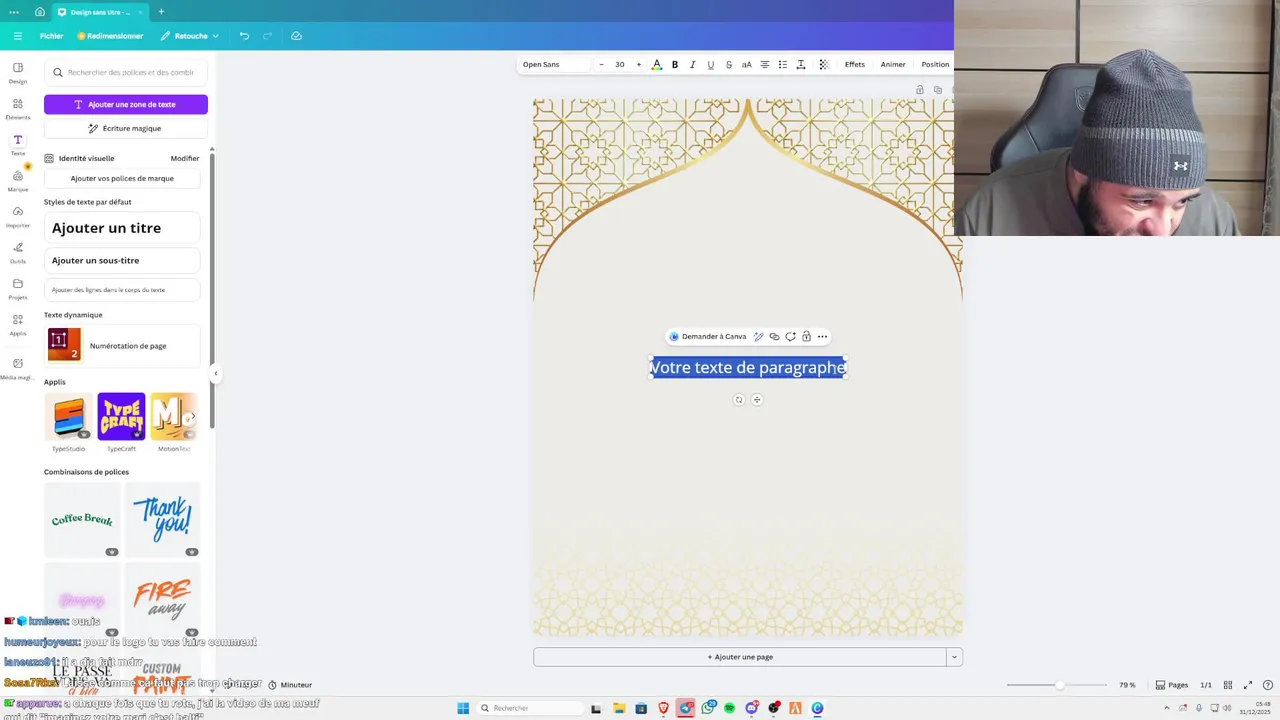Screen dimensions: 1280x720
Task: Open Windows Start menu
Action: click(463, 708)
